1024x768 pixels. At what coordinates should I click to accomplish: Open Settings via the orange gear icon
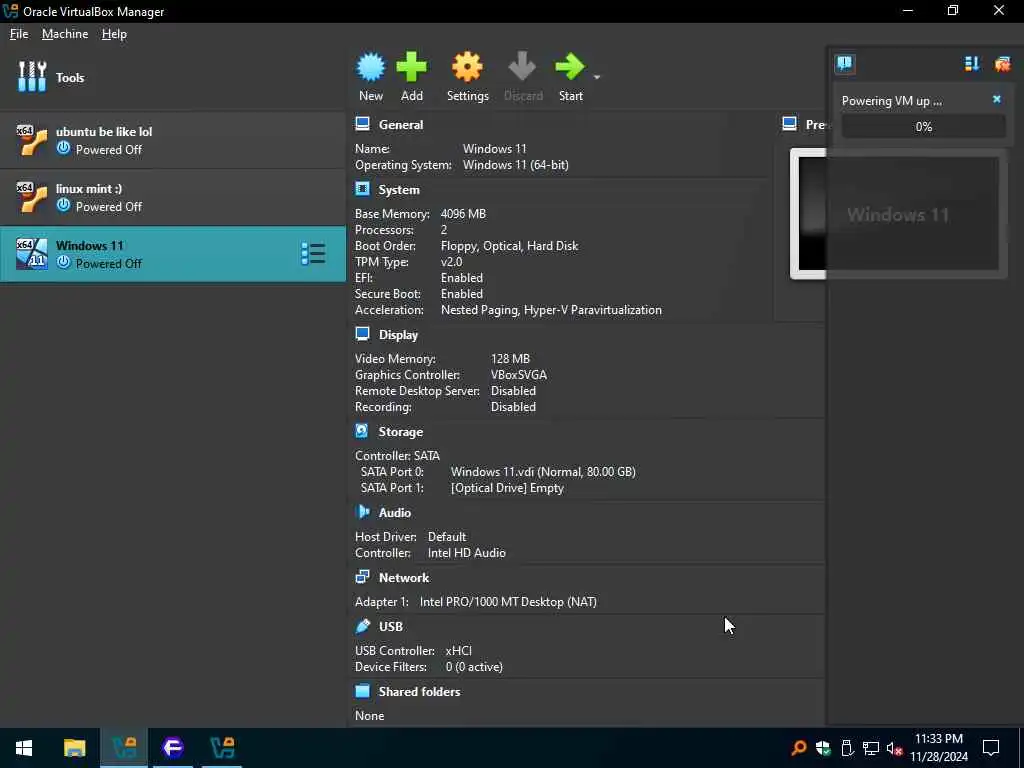click(467, 67)
